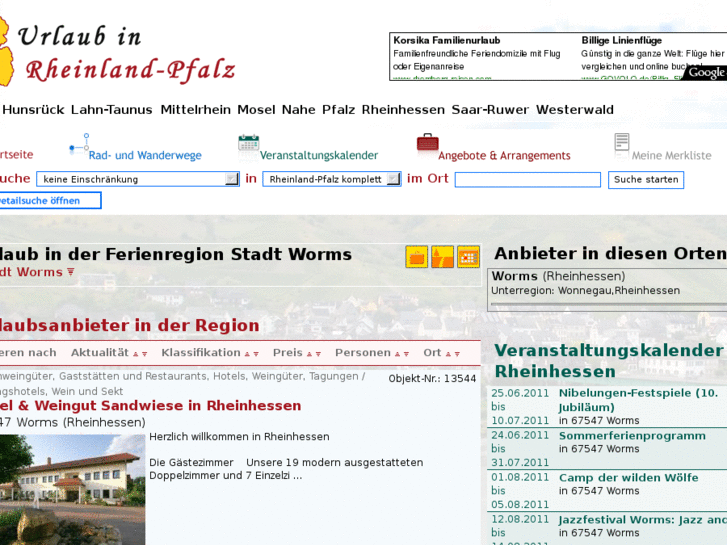Open the Nahe region menu
This screenshot has height=545, width=727.
click(x=299, y=110)
